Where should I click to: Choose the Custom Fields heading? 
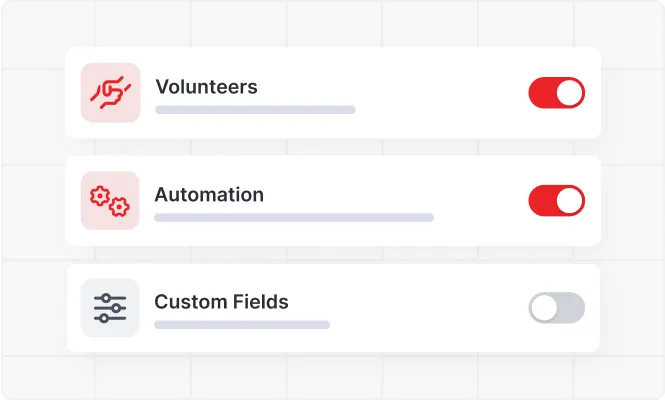pos(221,301)
